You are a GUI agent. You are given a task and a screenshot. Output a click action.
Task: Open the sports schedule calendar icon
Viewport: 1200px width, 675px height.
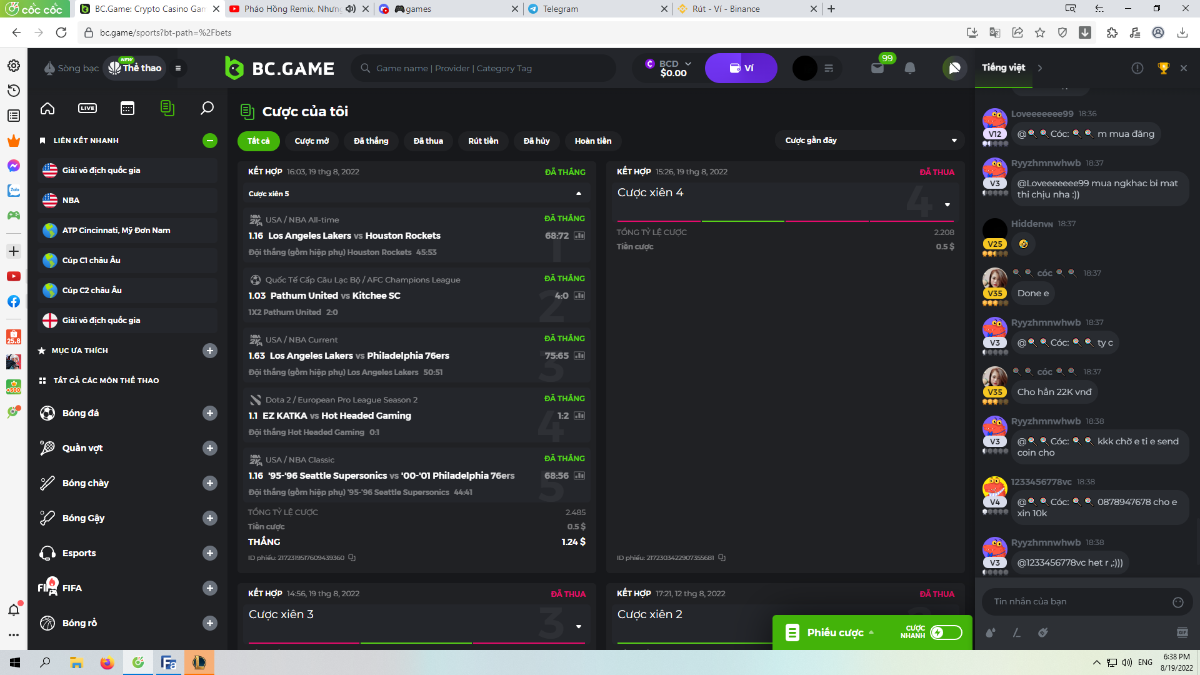(127, 108)
